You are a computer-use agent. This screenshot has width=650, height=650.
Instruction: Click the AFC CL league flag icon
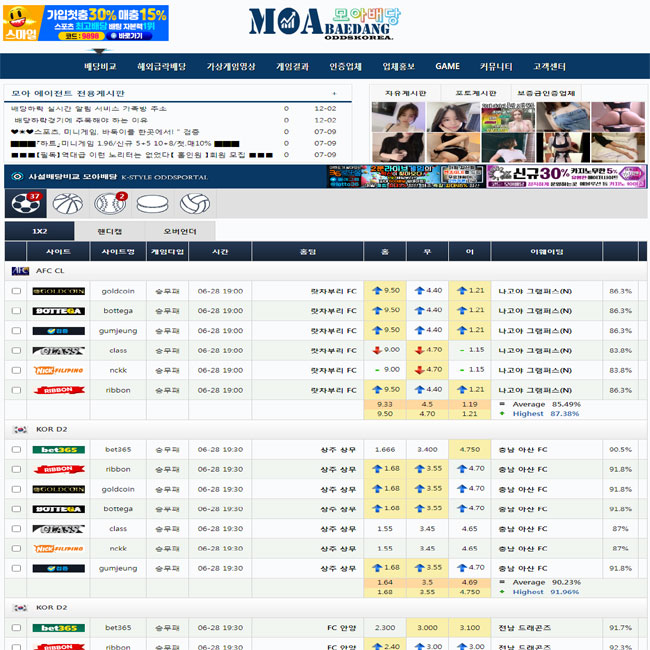(20, 271)
